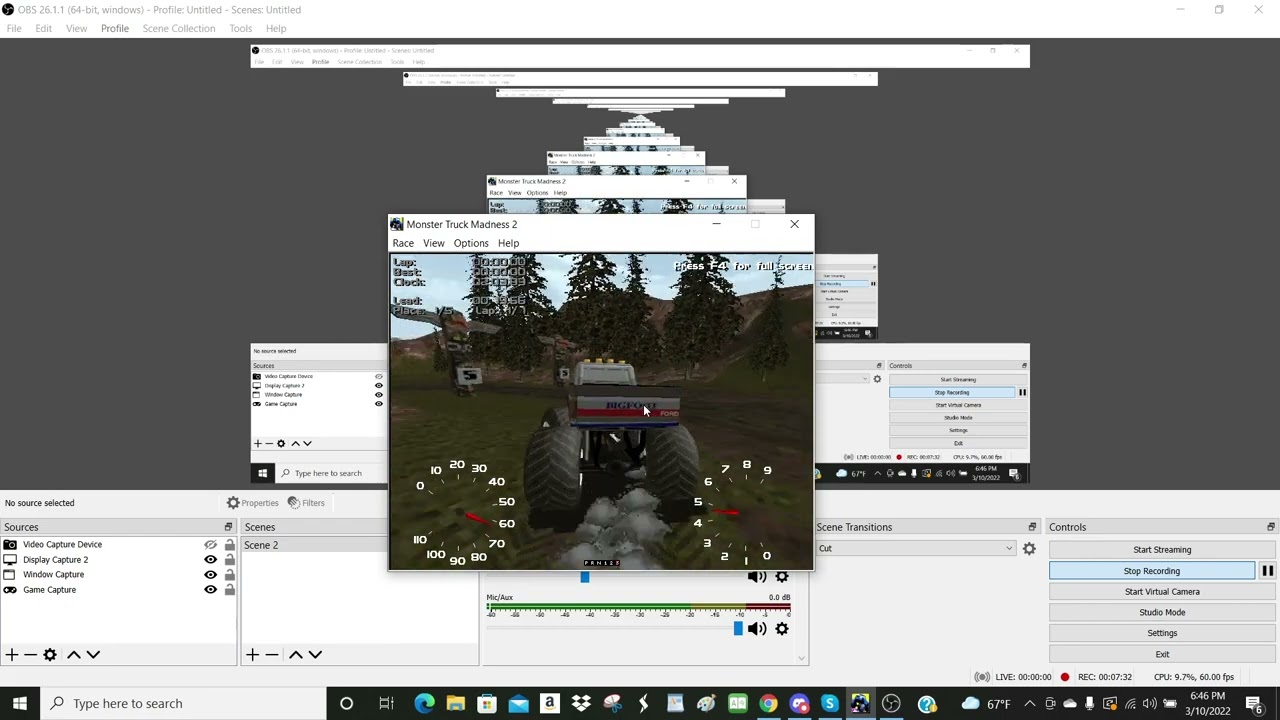This screenshot has width=1280, height=720.
Task: Open Skype from taskbar
Action: coord(829,703)
